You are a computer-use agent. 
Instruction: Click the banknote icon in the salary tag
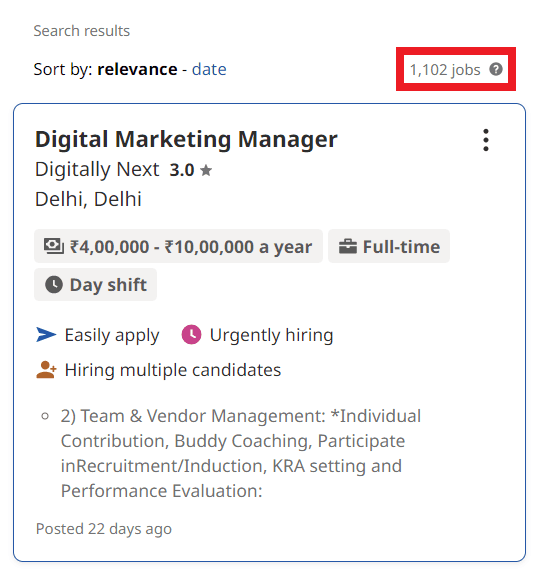coord(53,246)
